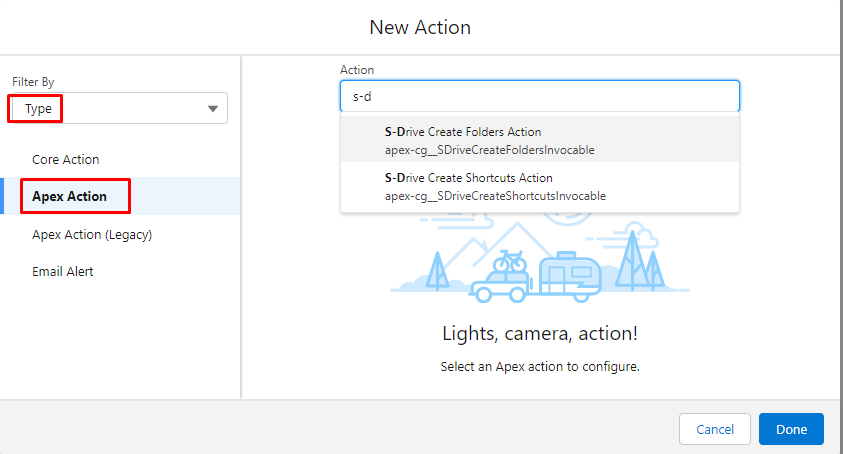Viewport: 843px width, 454px height.
Task: Click the "Lights, camera, action!" heading
Action: tap(539, 333)
